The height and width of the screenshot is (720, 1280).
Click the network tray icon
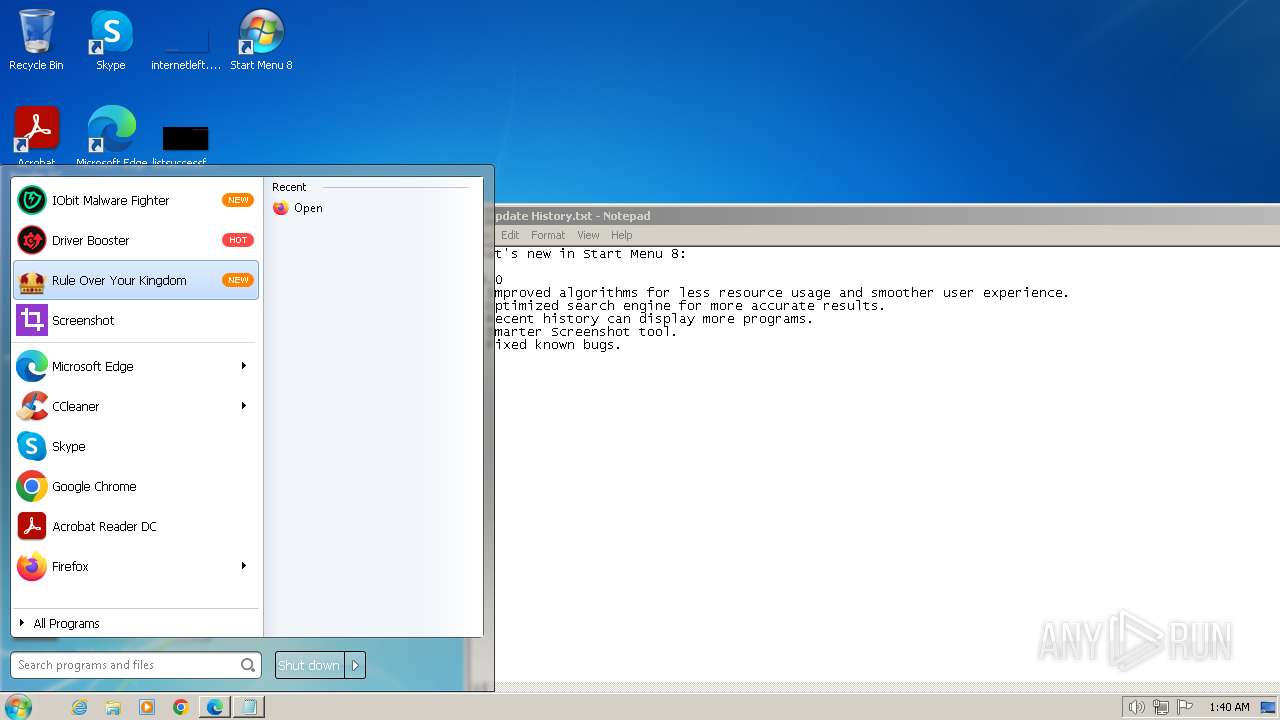(1161, 707)
